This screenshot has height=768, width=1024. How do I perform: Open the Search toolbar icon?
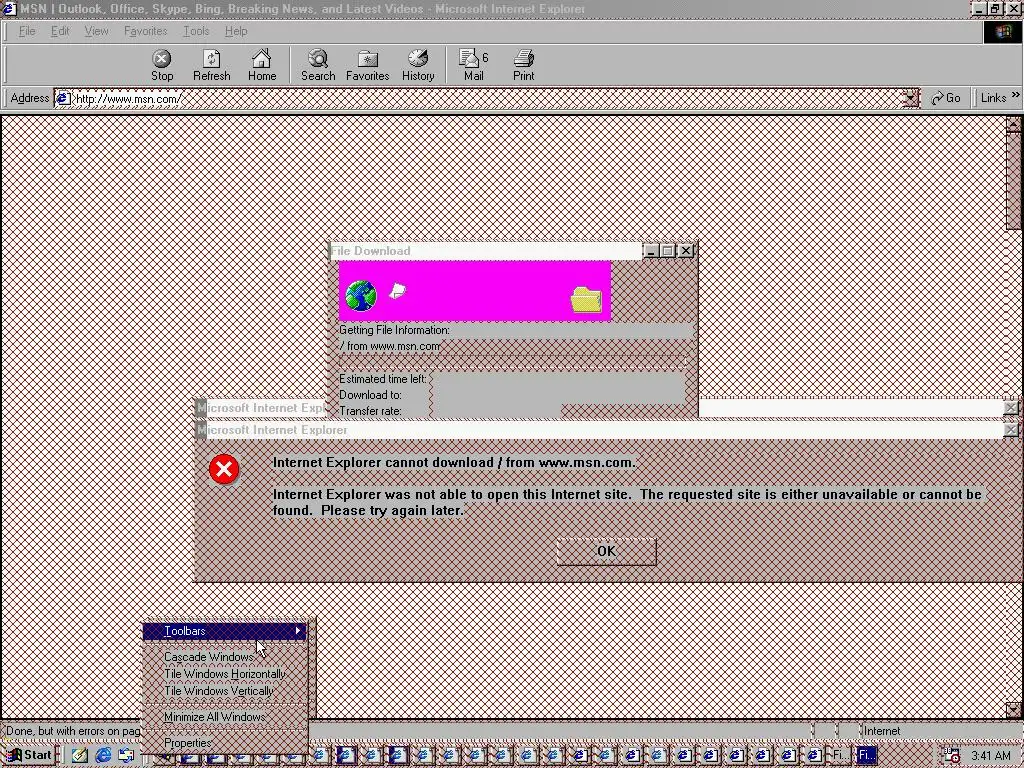point(318,65)
